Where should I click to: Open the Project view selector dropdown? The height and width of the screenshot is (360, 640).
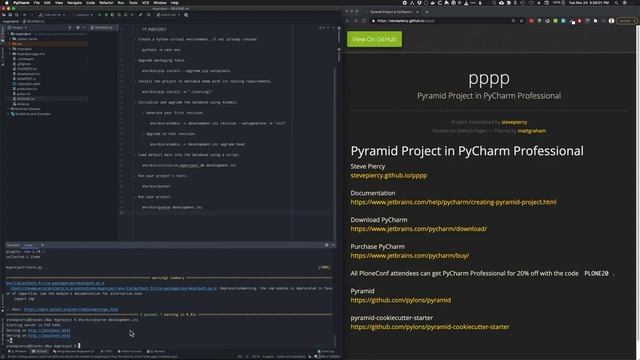click(x=18, y=27)
